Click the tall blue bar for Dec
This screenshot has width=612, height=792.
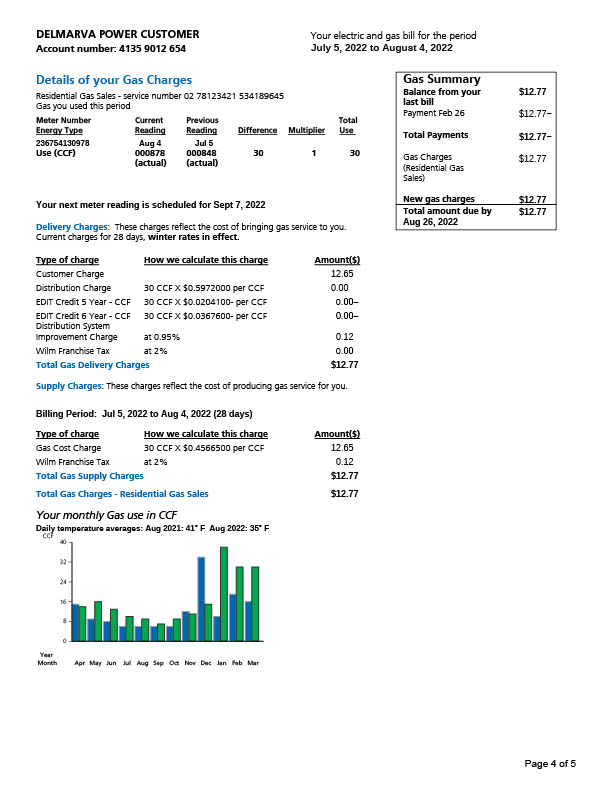[201, 598]
